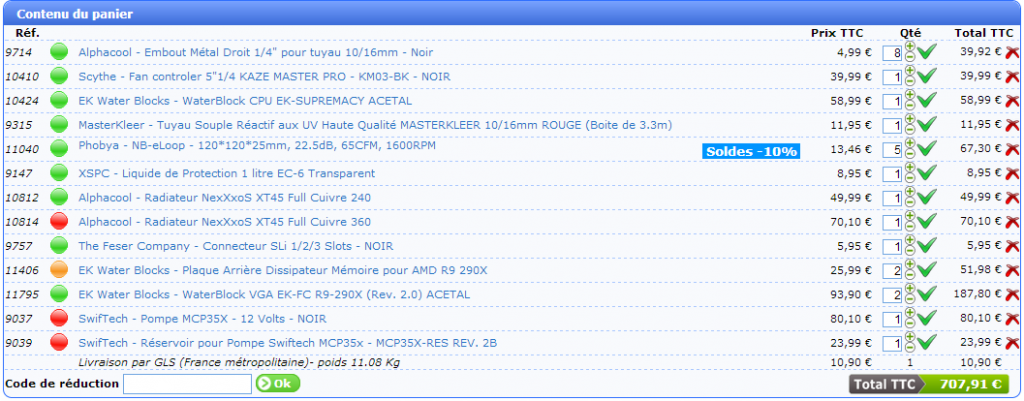
Task: Delete SwifTech Pompe MCP35X from cart
Action: (x=1012, y=319)
